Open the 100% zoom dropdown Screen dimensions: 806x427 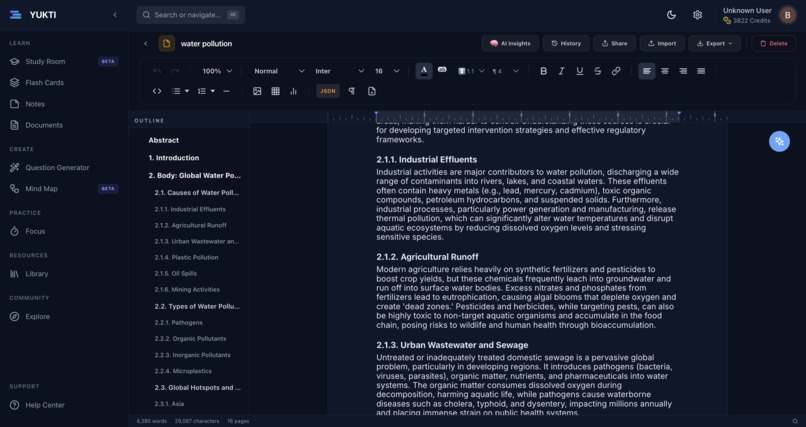click(217, 71)
